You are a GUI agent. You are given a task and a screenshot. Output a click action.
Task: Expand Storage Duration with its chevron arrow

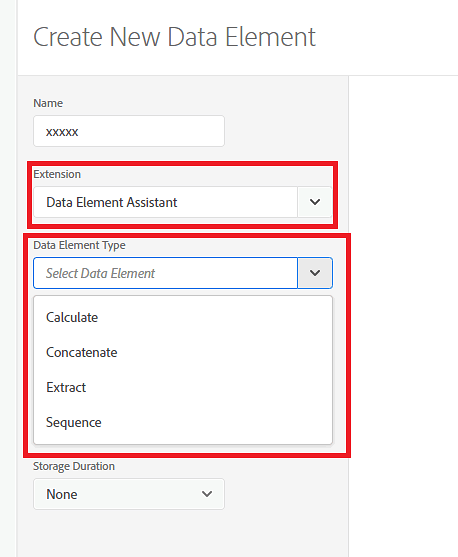207,494
